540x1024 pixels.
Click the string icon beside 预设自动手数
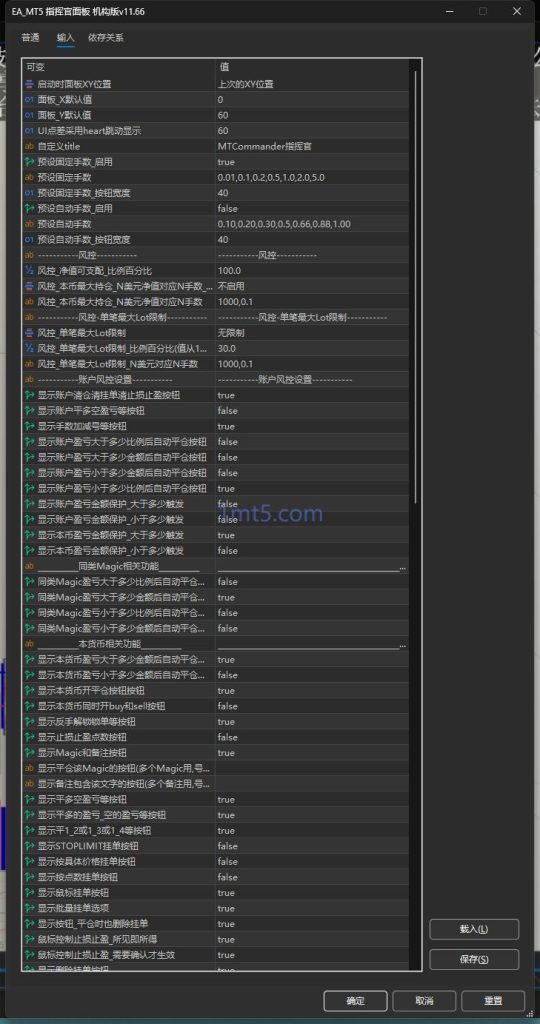pos(29,224)
